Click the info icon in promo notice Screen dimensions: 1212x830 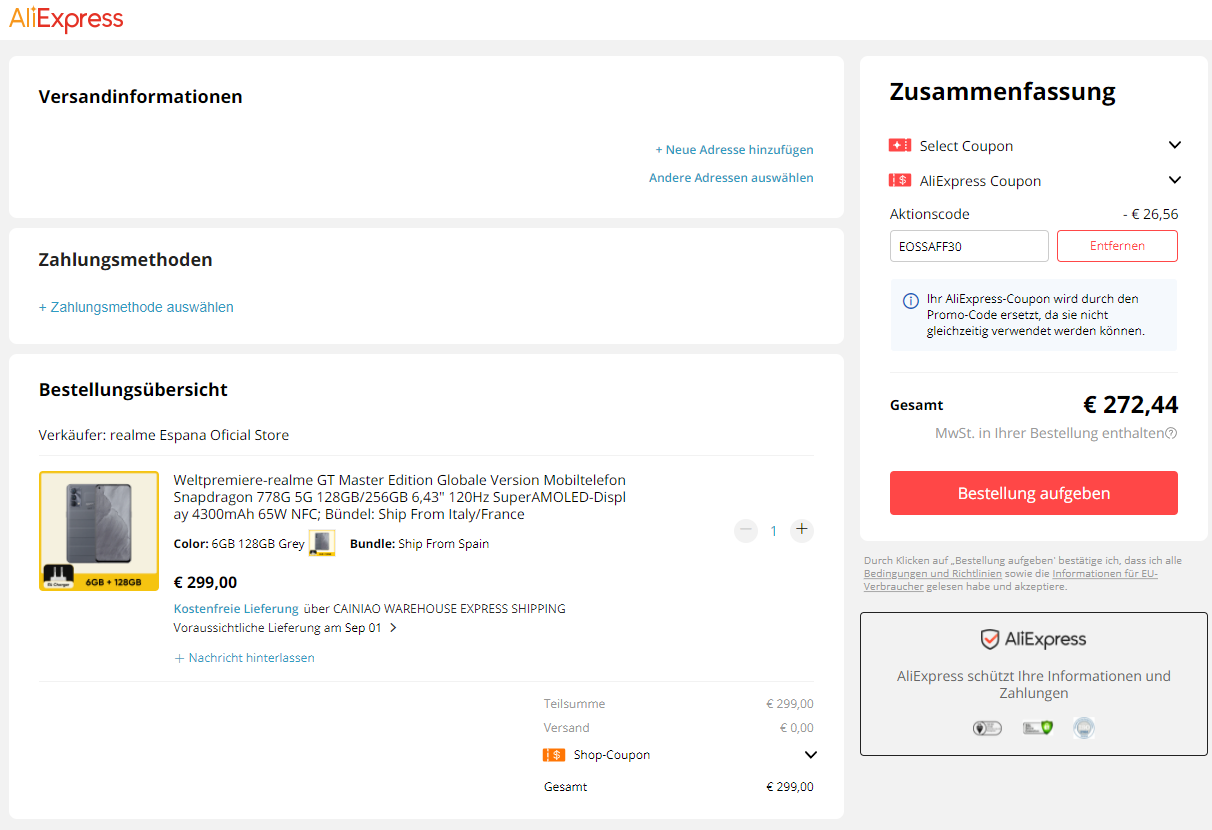pyautogui.click(x=911, y=300)
